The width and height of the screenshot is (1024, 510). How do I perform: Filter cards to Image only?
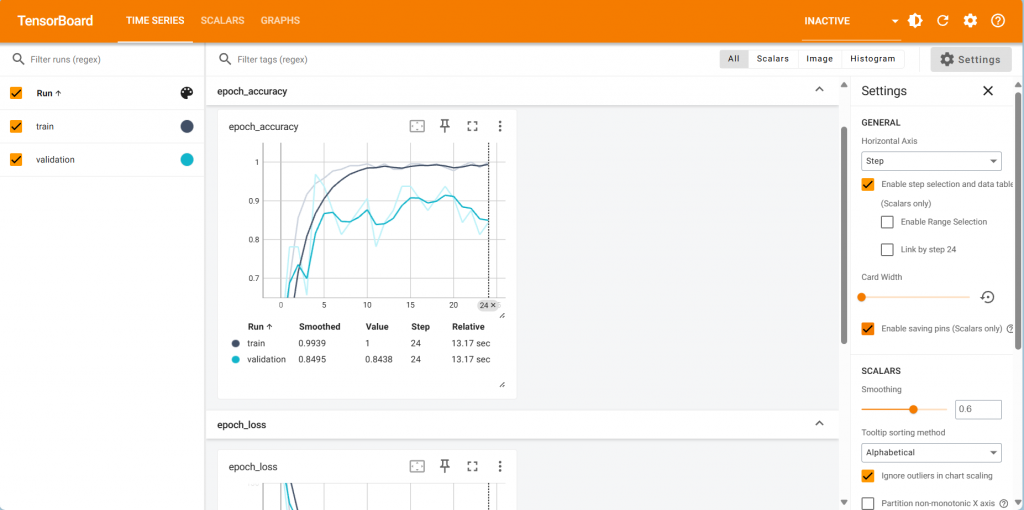click(820, 59)
